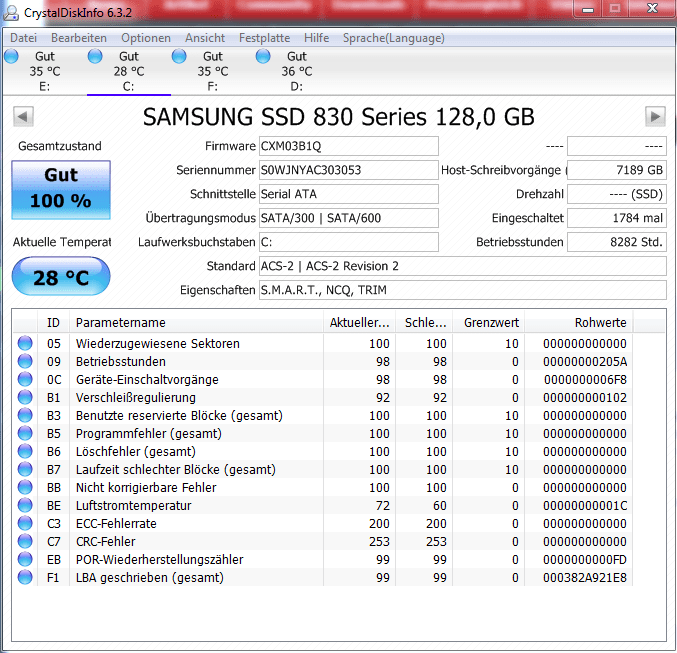Click the empty value field beside ---- label
677x653 pixels.
617,146
